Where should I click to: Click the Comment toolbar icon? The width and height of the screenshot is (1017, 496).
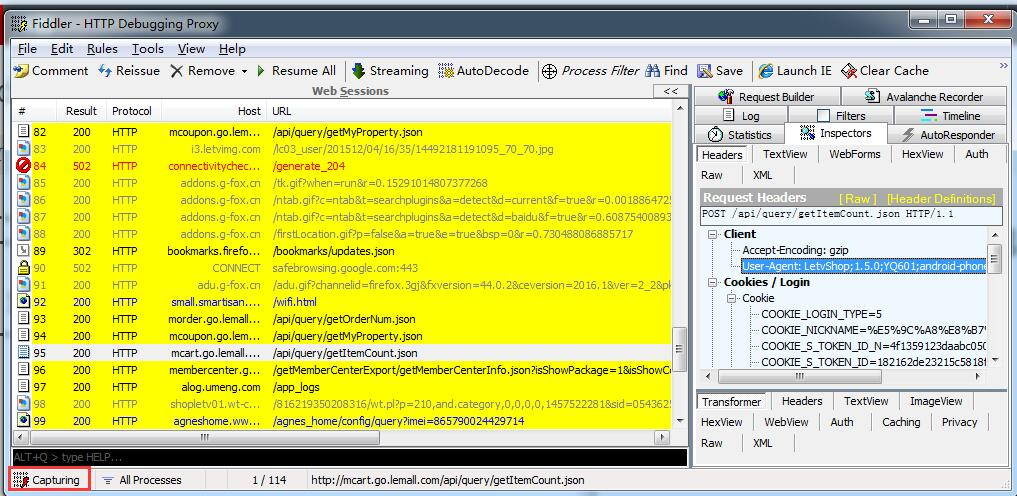click(x=21, y=71)
